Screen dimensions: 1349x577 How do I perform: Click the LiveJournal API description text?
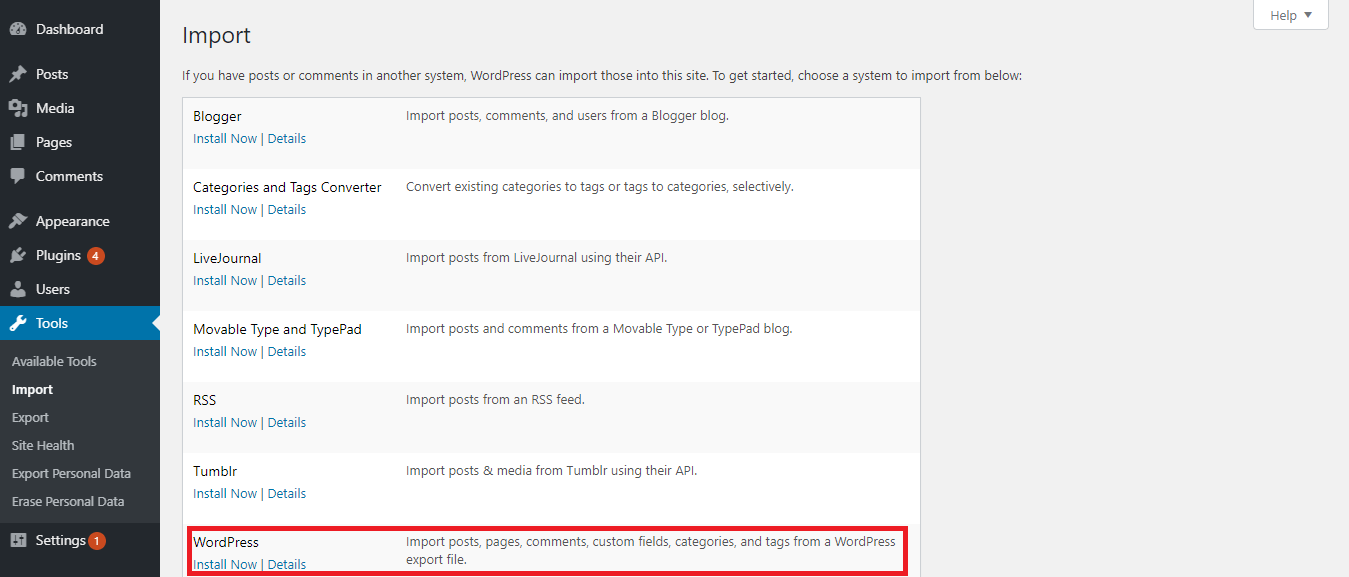coord(536,257)
